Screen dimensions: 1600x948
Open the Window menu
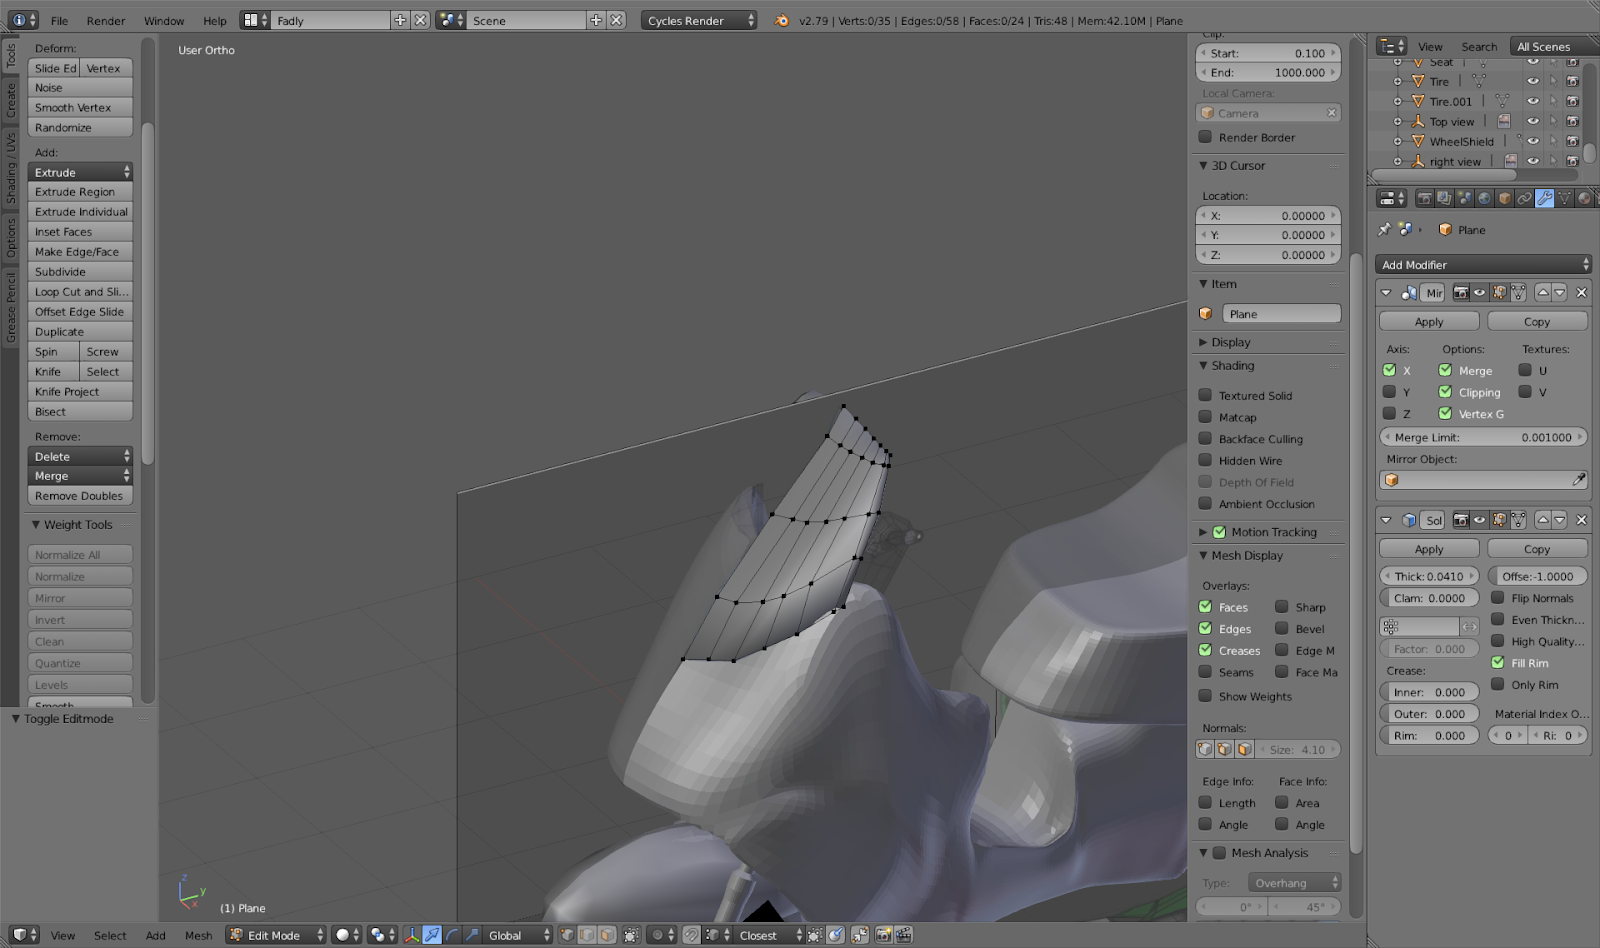point(164,20)
